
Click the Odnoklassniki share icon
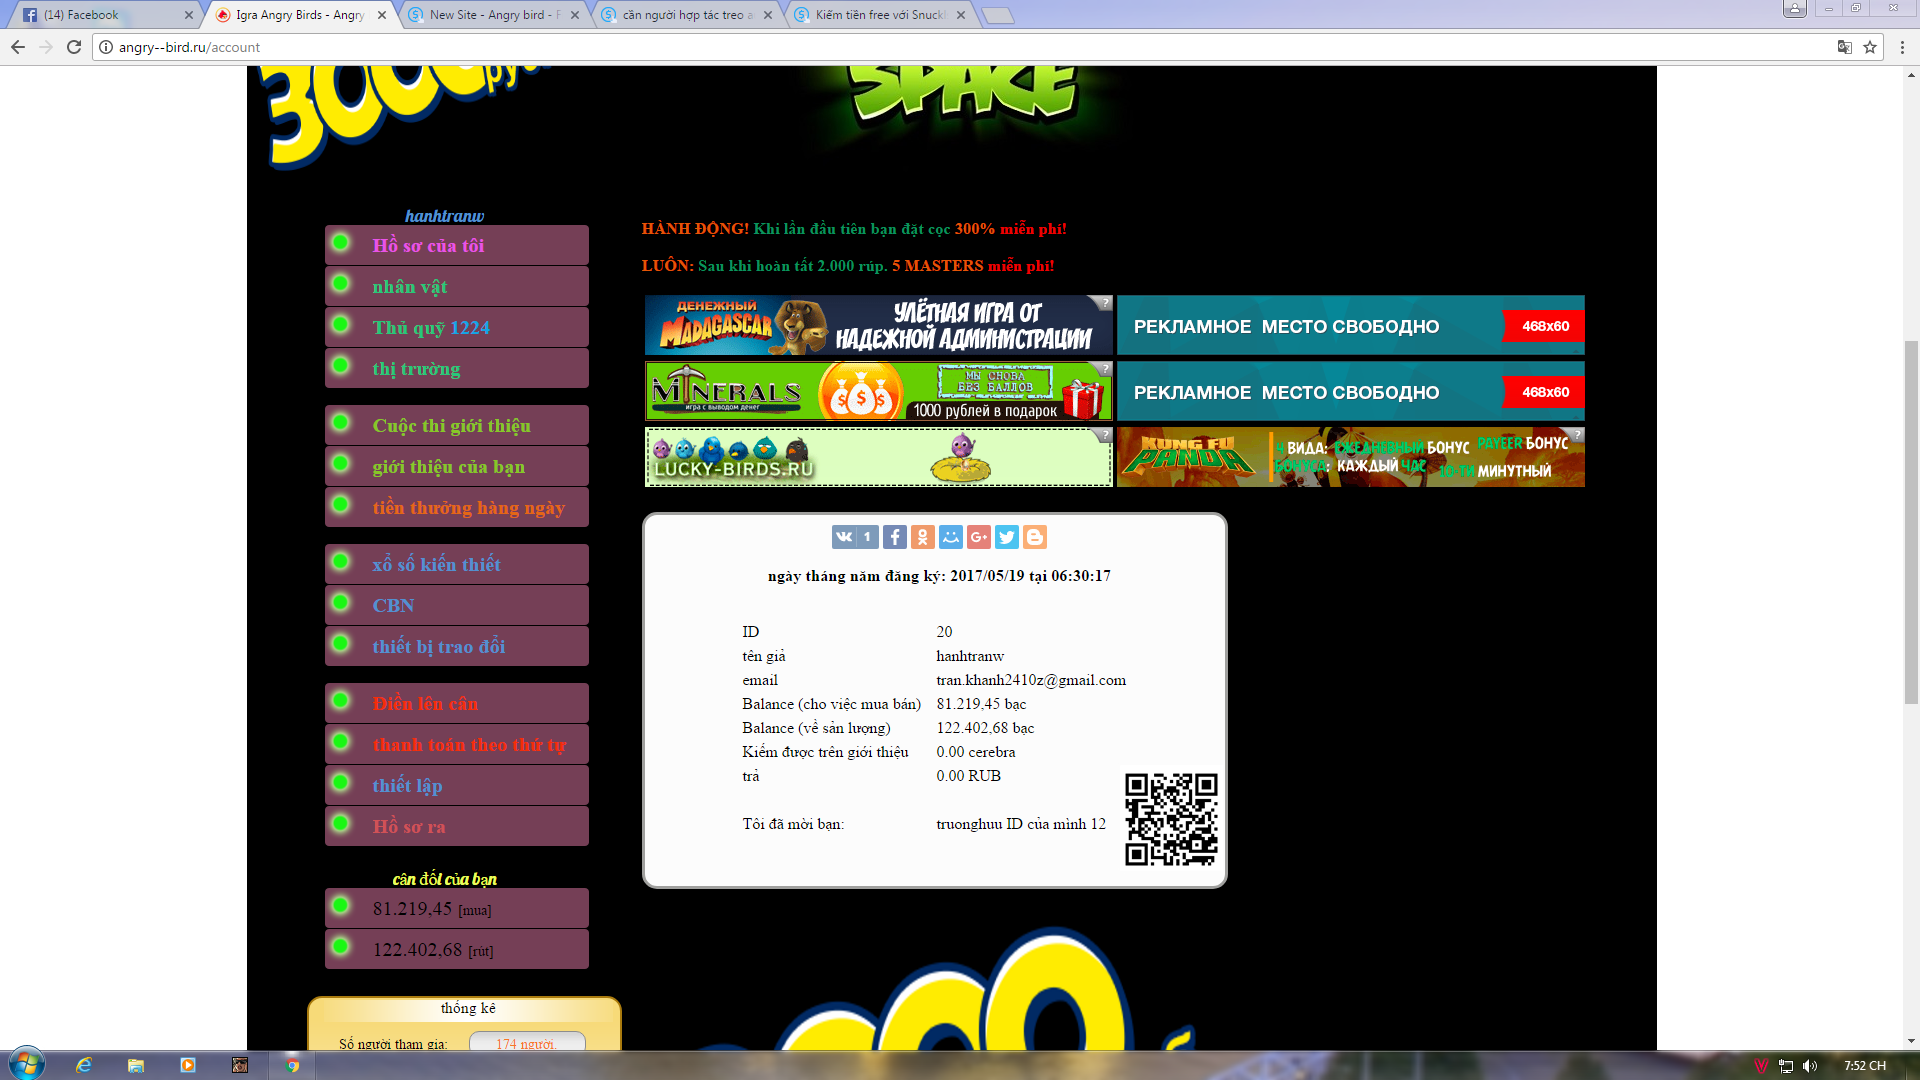pyautogui.click(x=923, y=537)
